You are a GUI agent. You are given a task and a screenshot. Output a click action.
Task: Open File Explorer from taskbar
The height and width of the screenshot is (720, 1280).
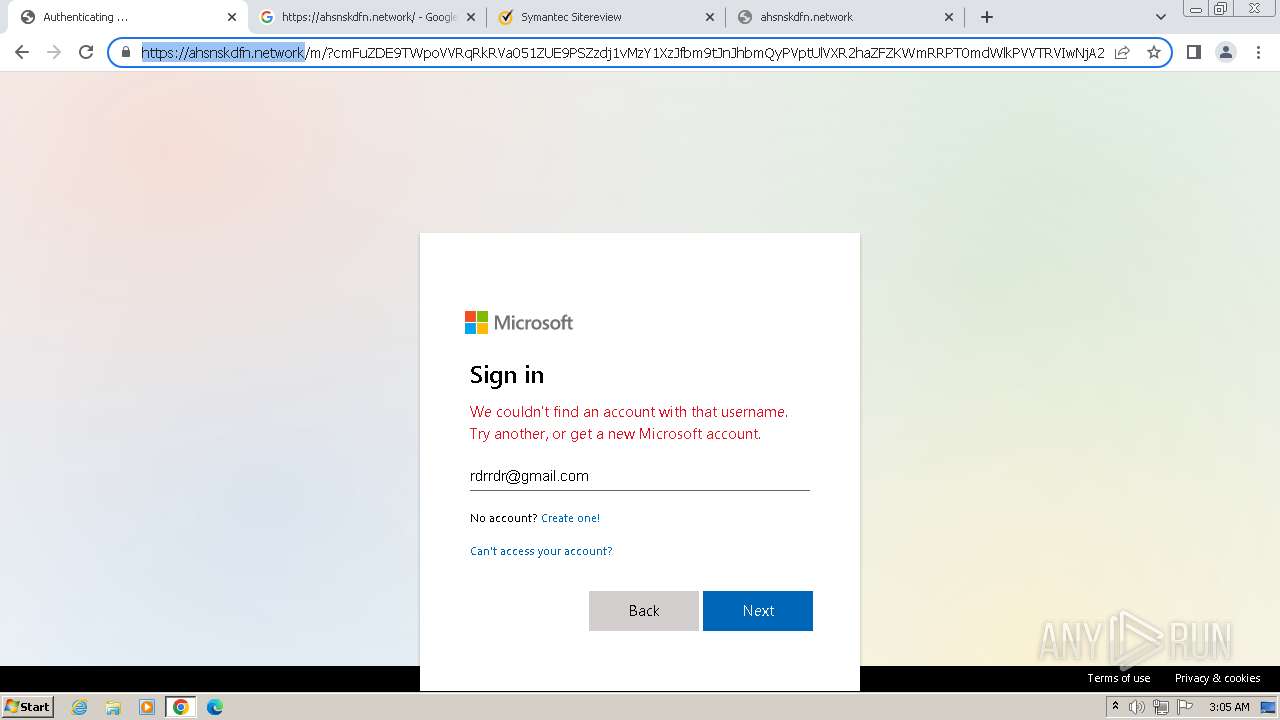click(x=113, y=707)
